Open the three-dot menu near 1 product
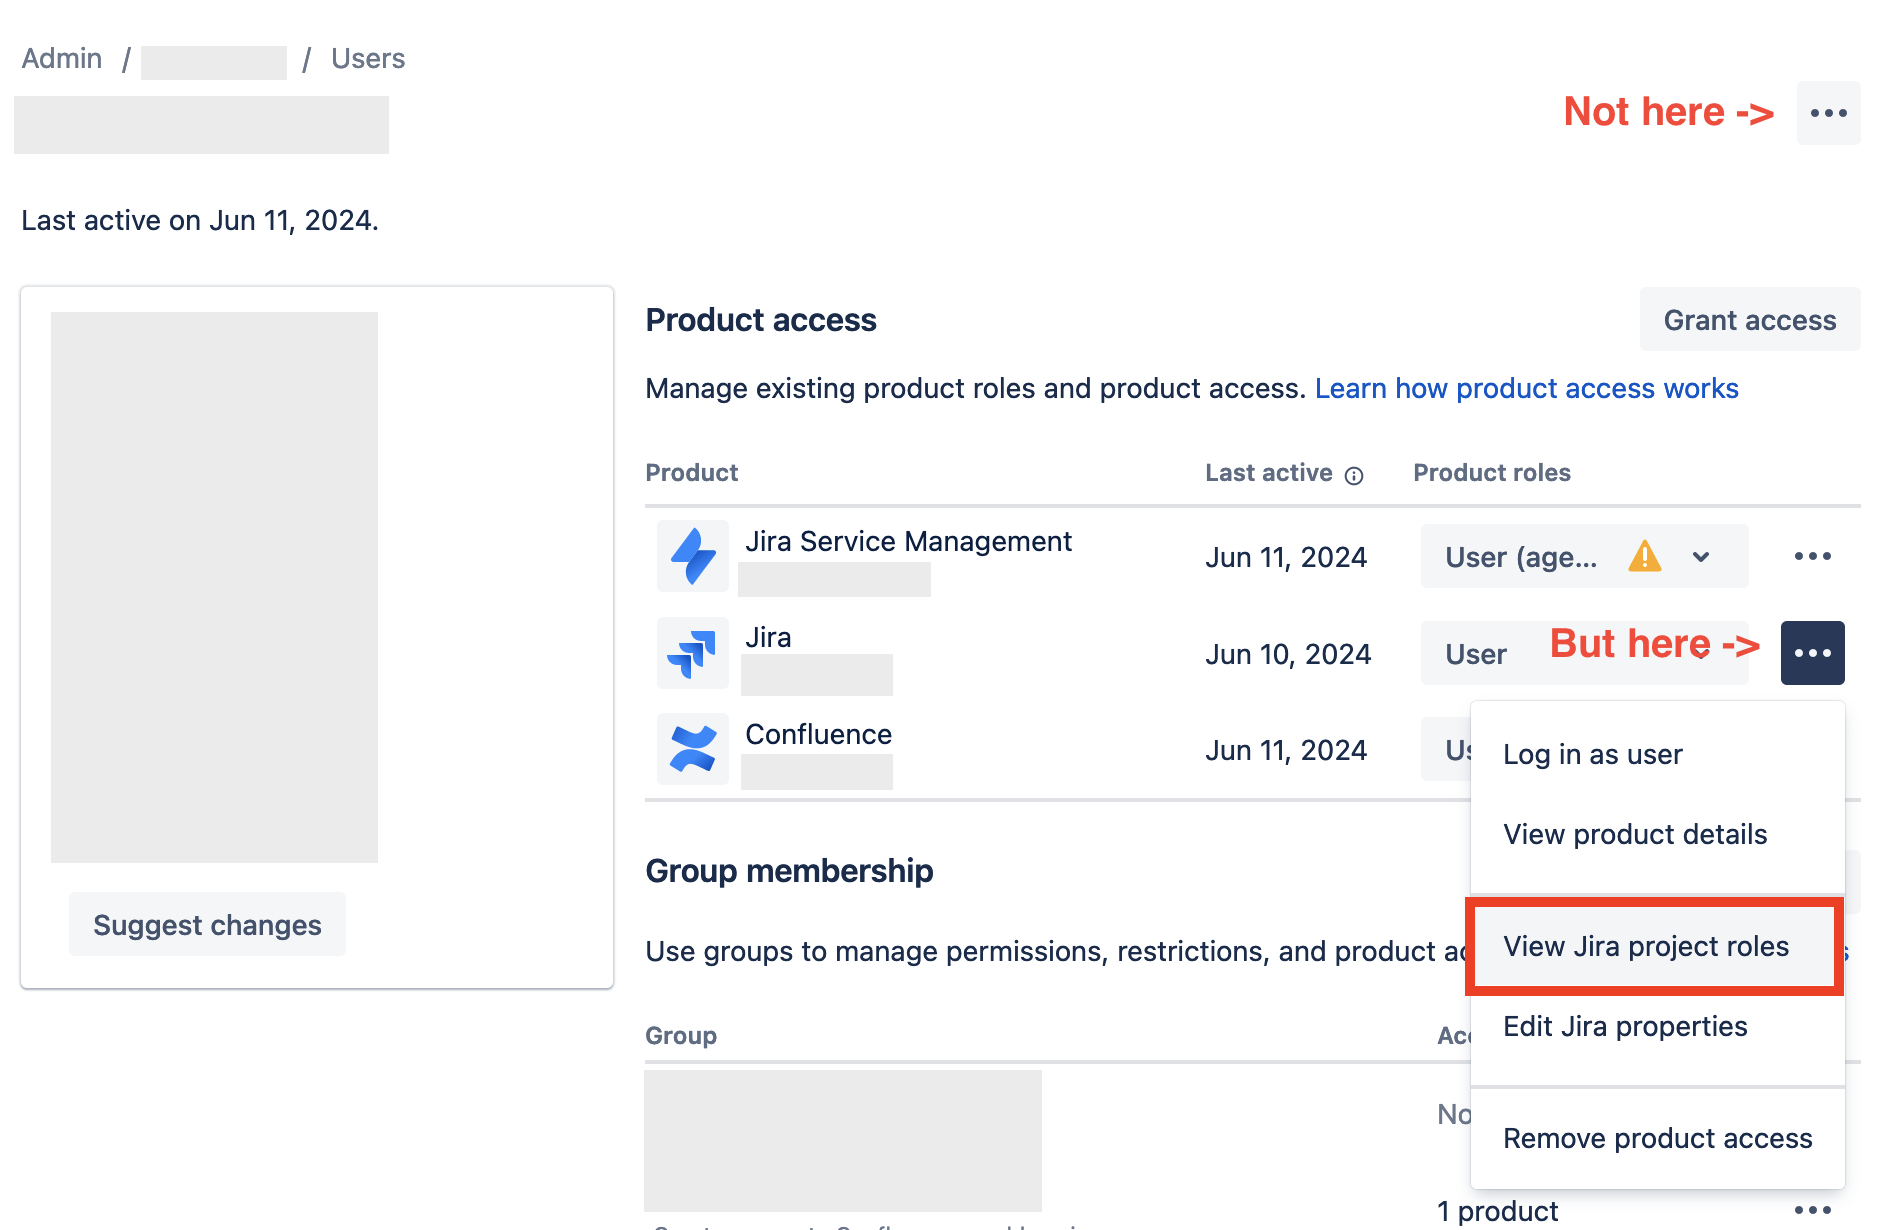 click(1811, 1209)
